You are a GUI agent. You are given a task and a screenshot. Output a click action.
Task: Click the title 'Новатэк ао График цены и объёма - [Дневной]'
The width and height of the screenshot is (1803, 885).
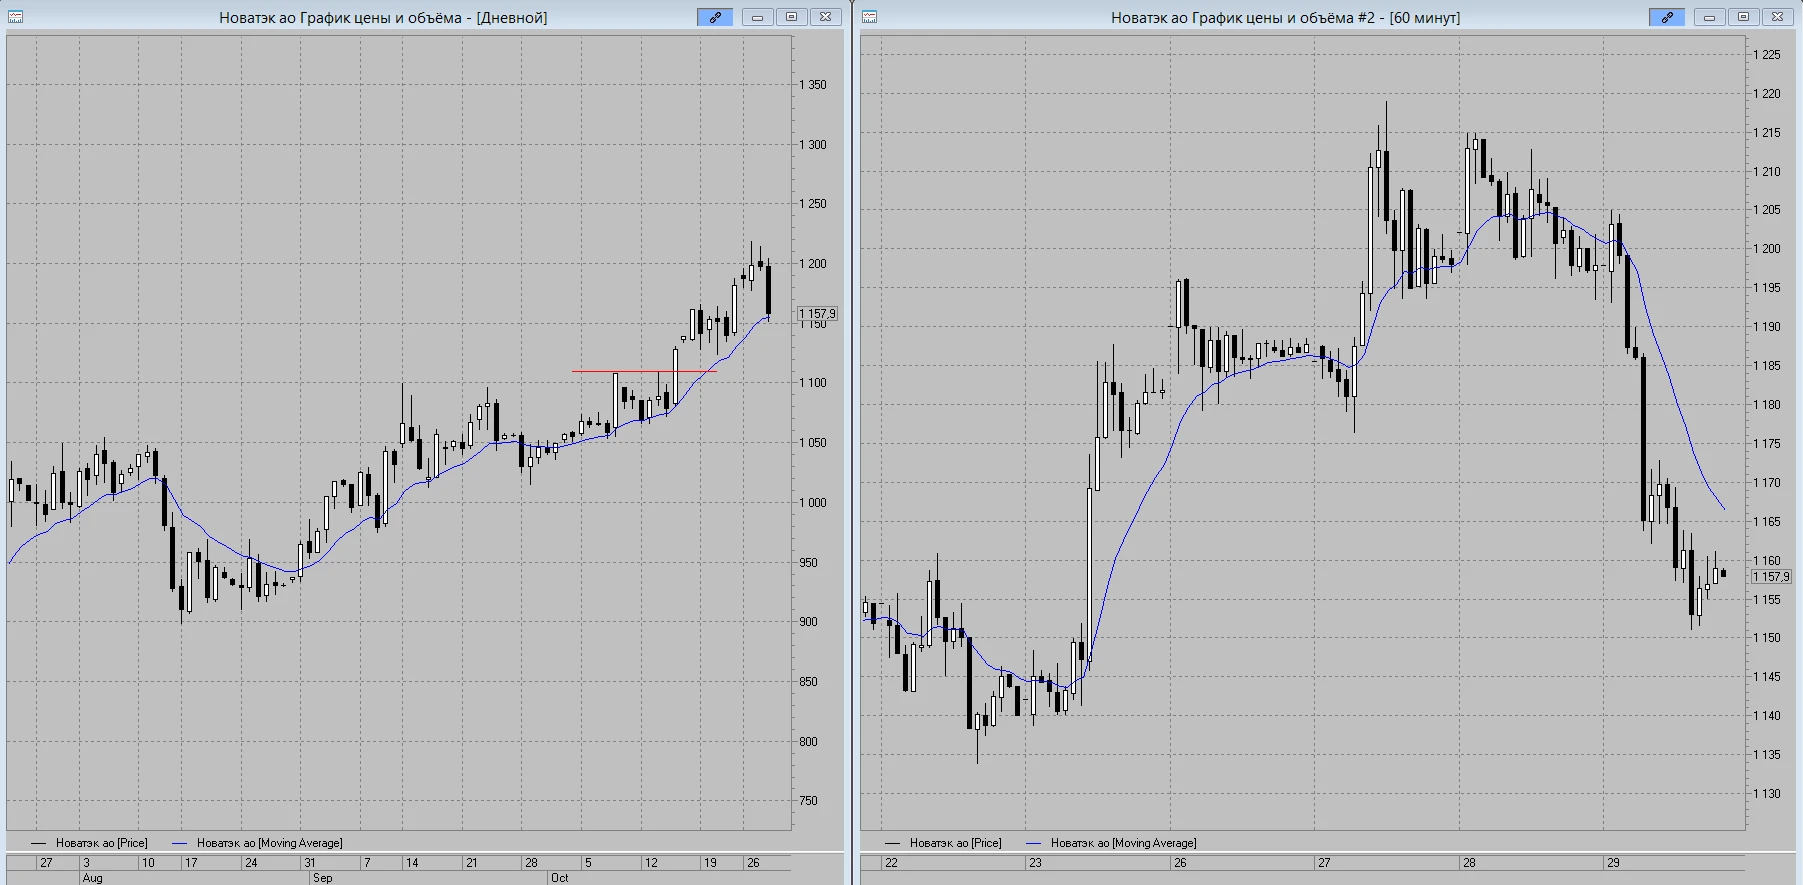point(383,18)
